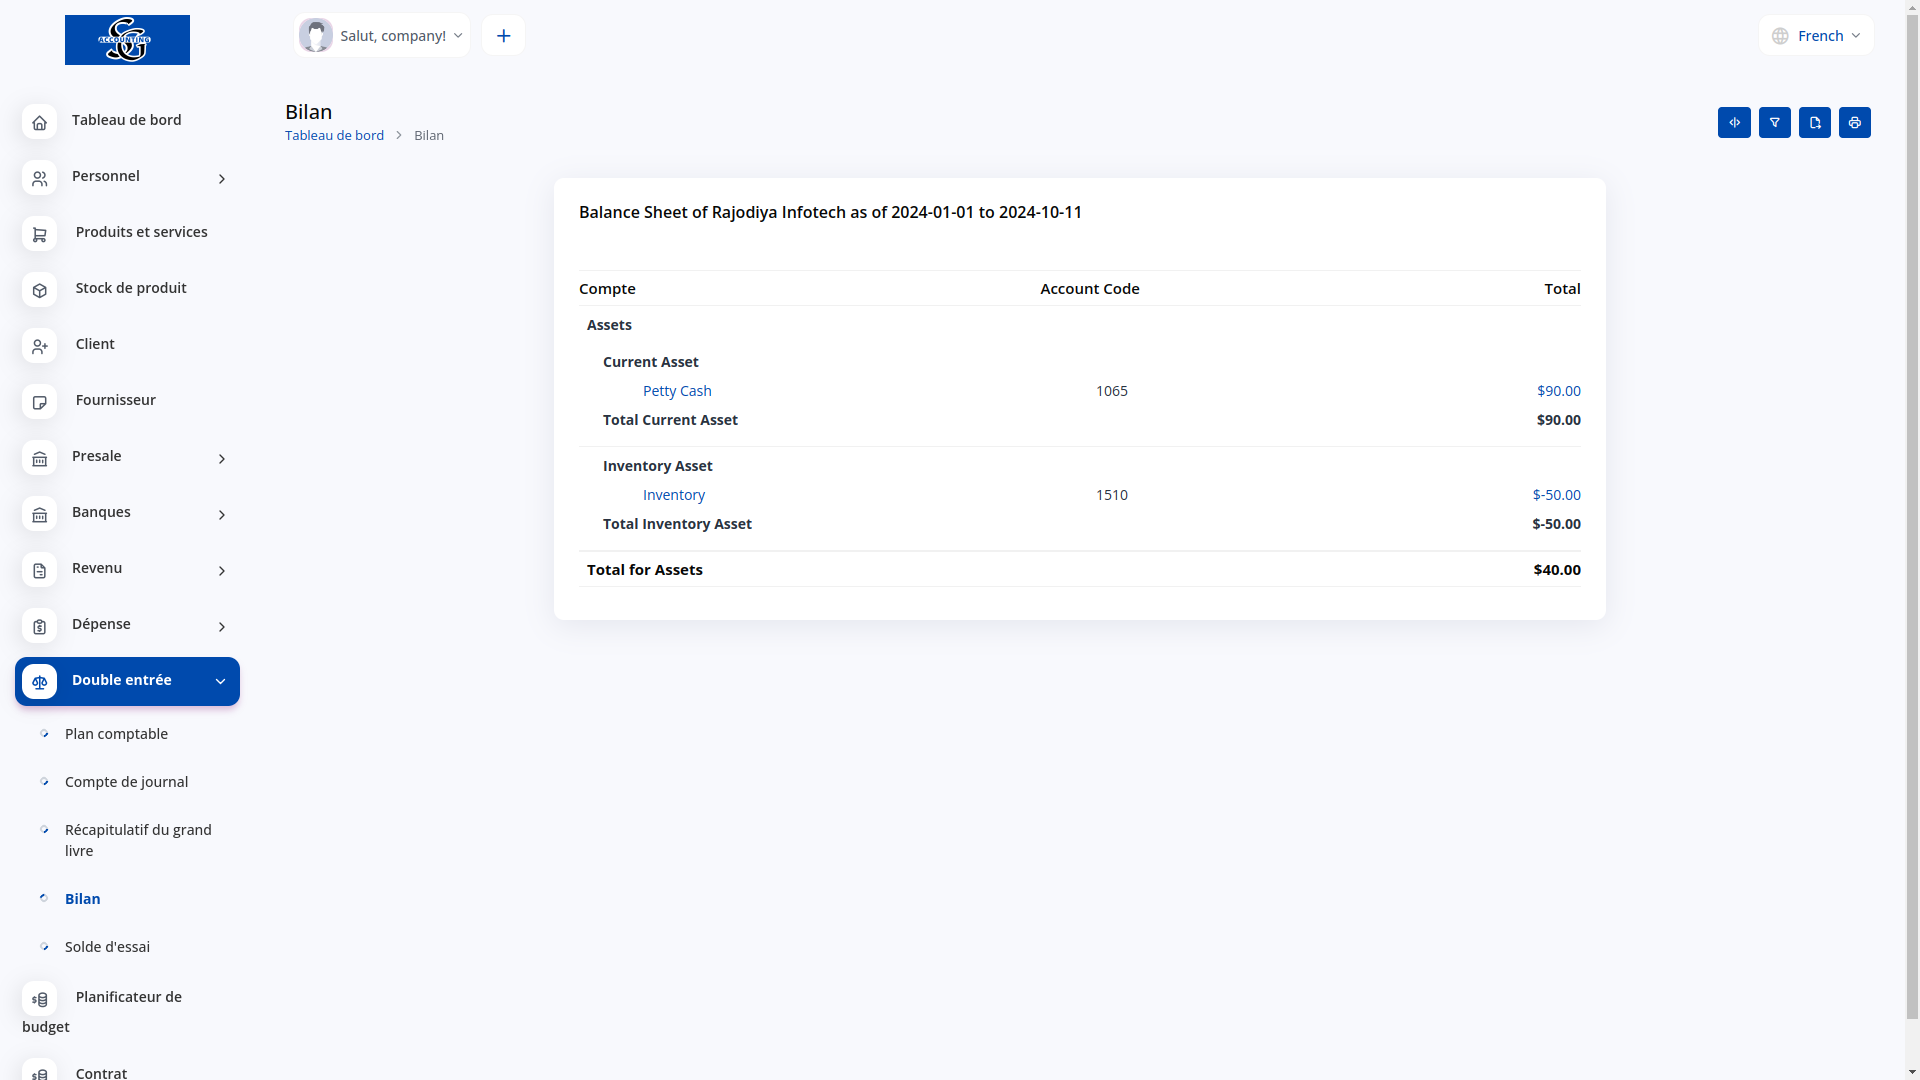Click the split-view toggle icon button
Viewport: 1920px width, 1080px height.
click(1734, 122)
